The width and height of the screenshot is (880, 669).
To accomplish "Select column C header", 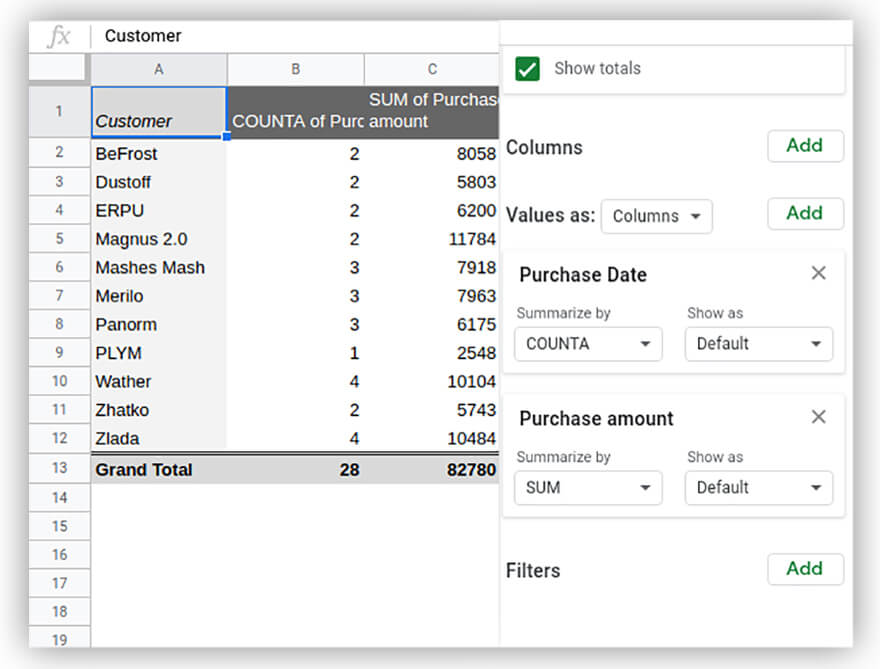I will (x=431, y=69).
